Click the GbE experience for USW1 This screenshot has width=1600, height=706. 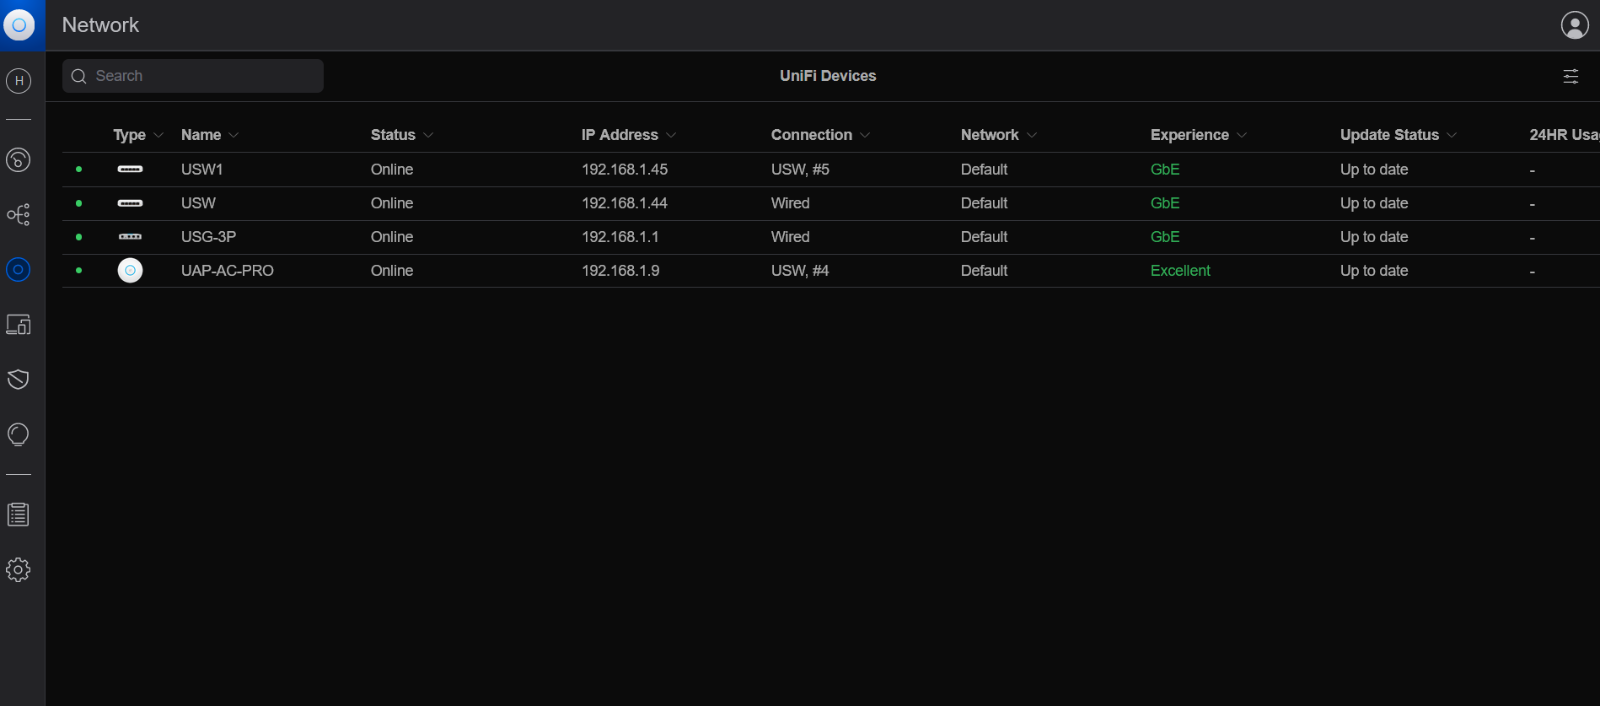[x=1165, y=170]
